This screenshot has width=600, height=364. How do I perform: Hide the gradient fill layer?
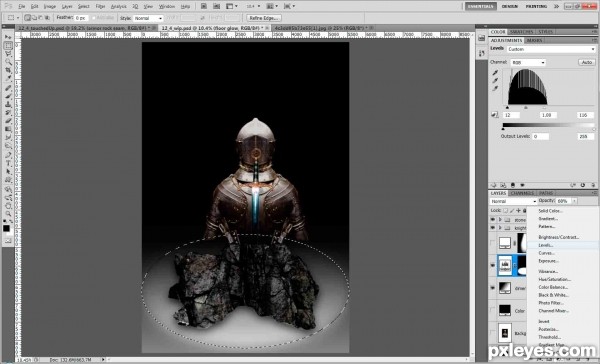(492, 287)
